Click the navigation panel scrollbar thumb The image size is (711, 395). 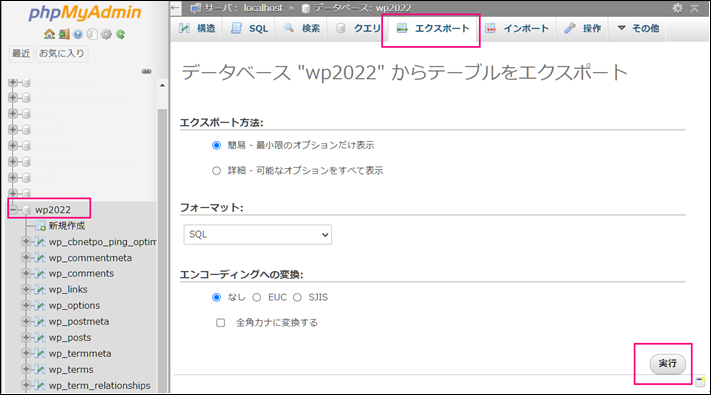(162, 249)
